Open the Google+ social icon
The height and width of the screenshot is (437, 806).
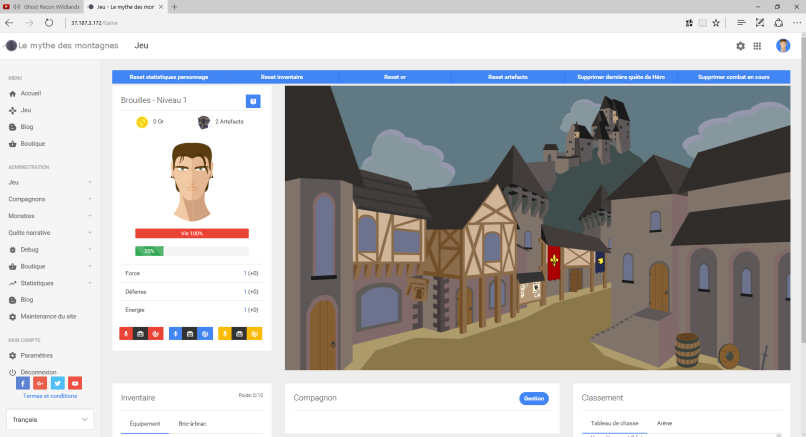40,384
